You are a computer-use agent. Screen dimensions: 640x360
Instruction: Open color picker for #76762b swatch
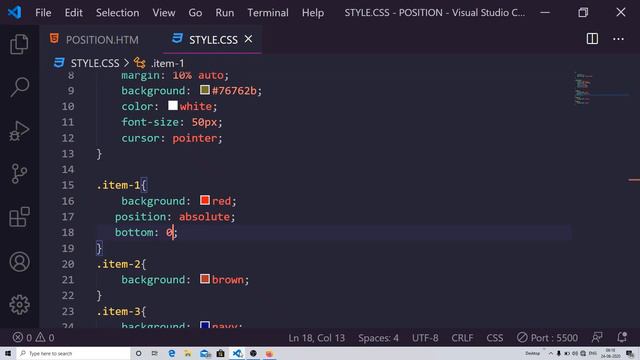tap(205, 90)
